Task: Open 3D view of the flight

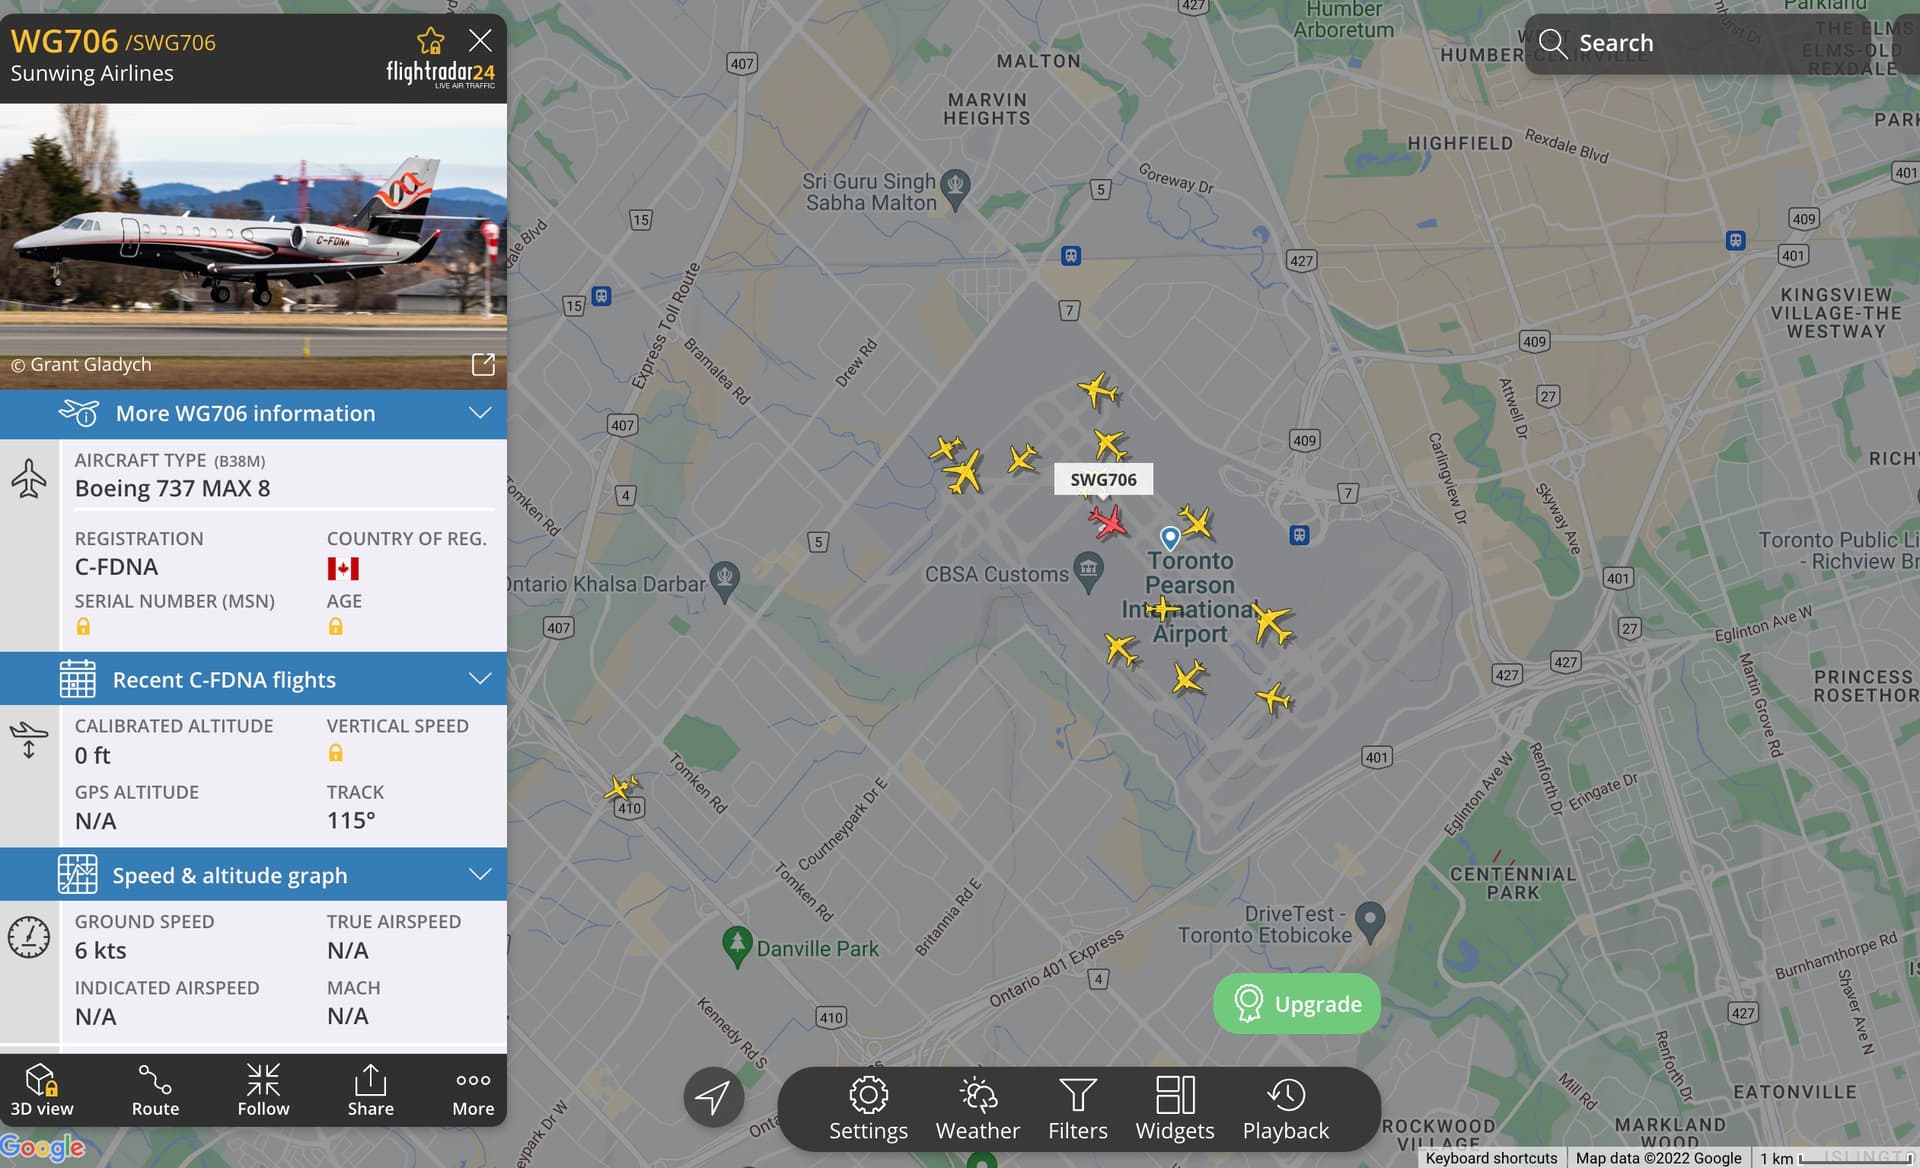Action: click(42, 1090)
